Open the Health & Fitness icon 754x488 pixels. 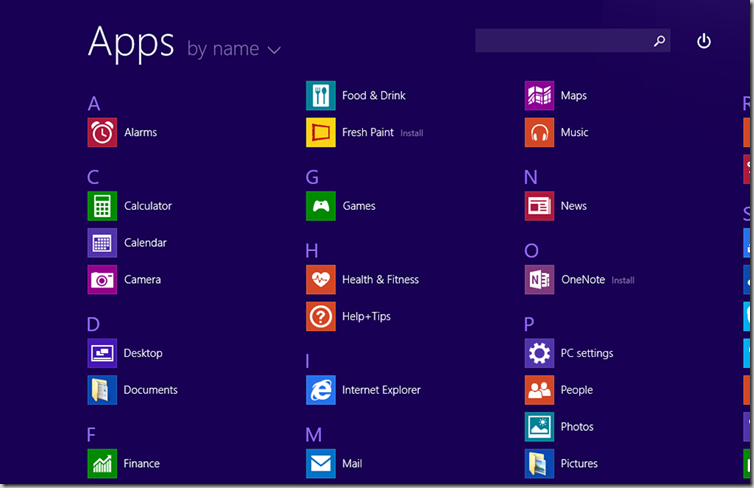(x=321, y=279)
